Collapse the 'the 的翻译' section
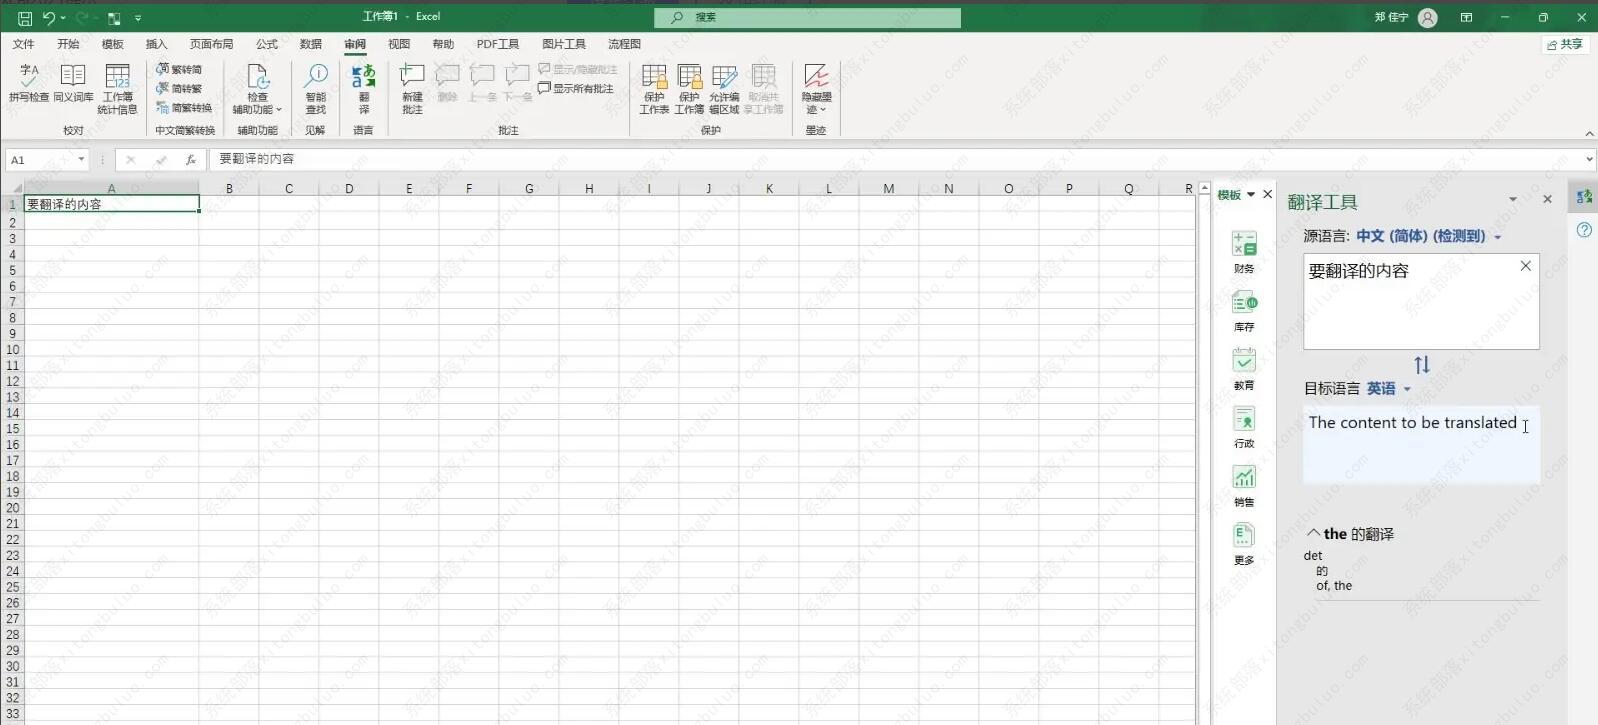 pos(1314,533)
